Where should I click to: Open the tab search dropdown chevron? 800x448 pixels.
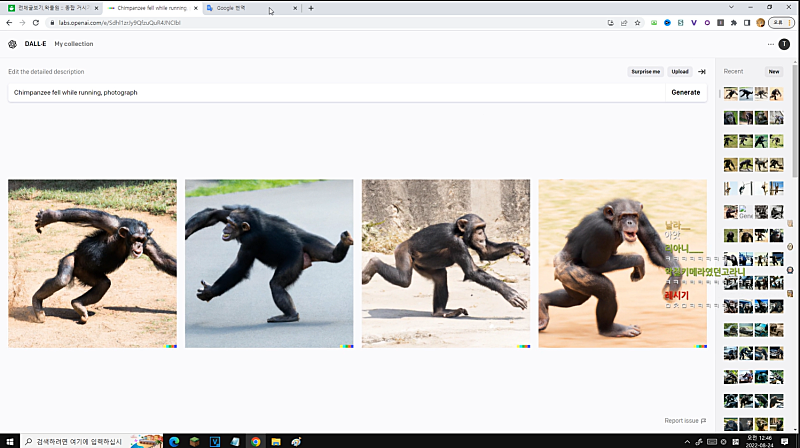point(731,7)
